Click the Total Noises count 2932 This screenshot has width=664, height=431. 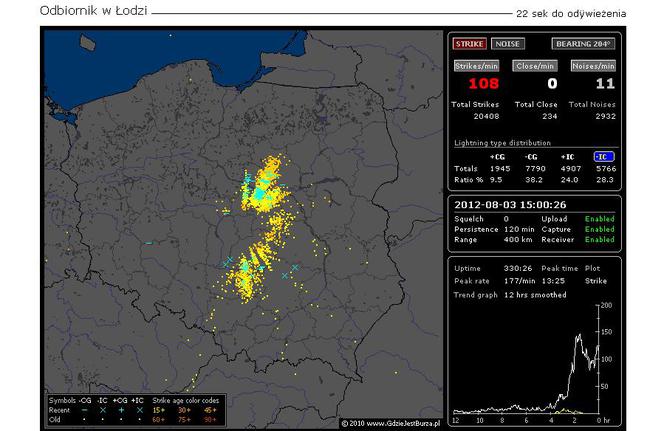606,116
